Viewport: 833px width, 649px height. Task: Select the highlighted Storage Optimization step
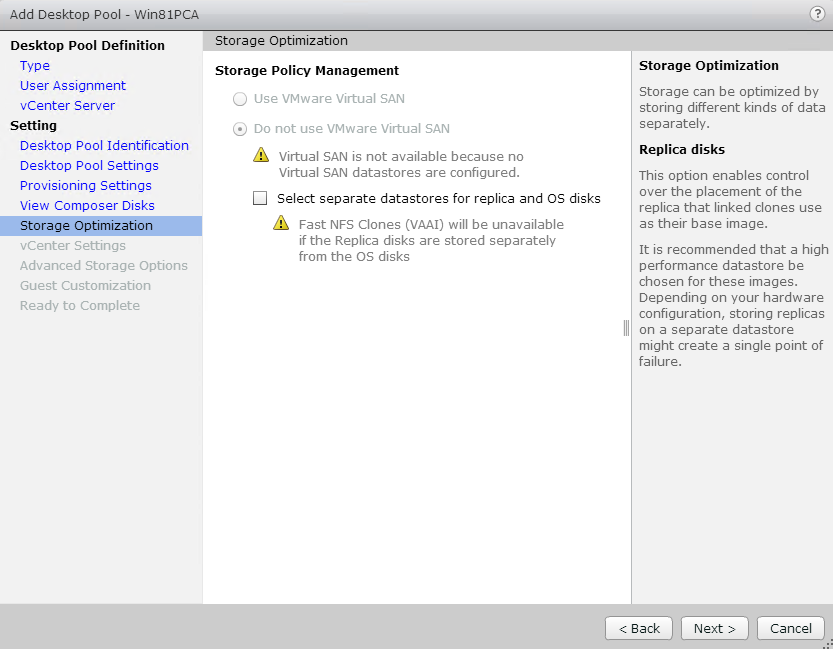click(101, 226)
